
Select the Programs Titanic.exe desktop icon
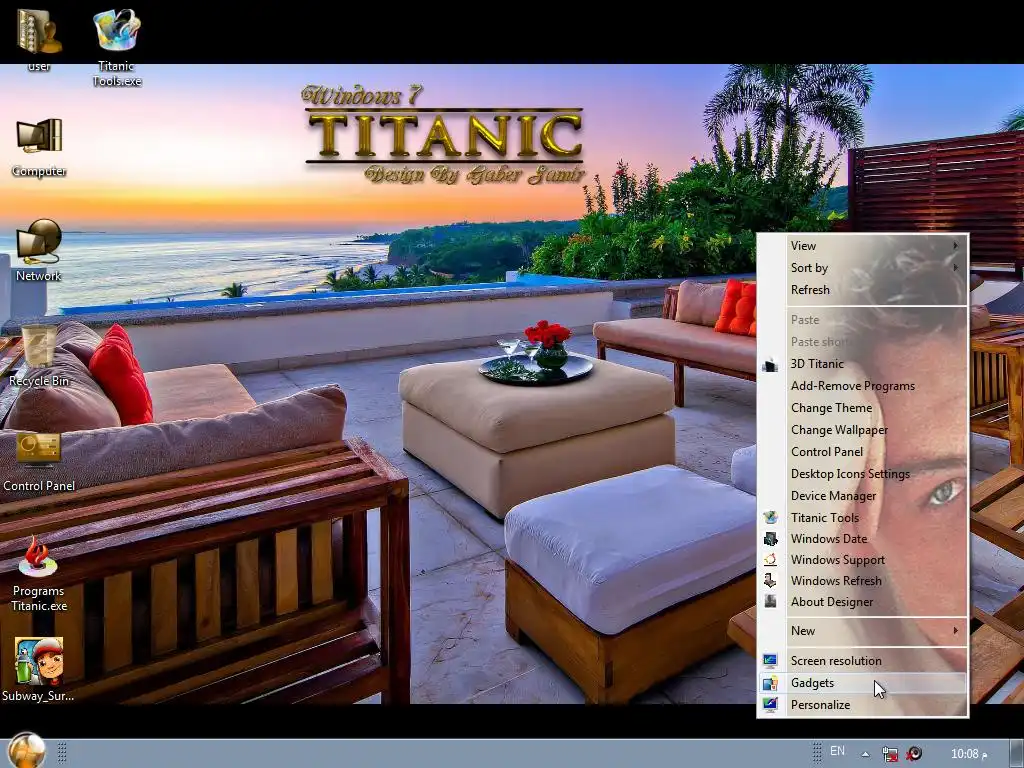(x=39, y=573)
